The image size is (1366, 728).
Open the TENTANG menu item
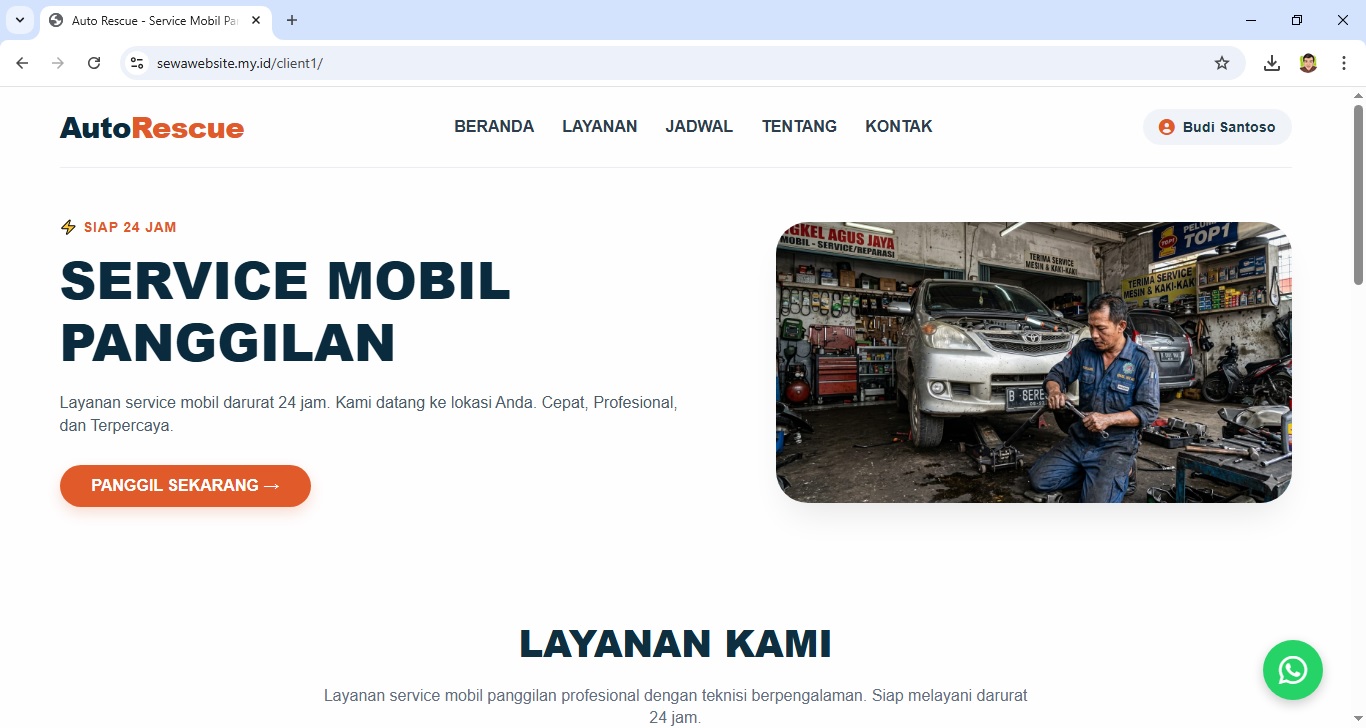[799, 127]
